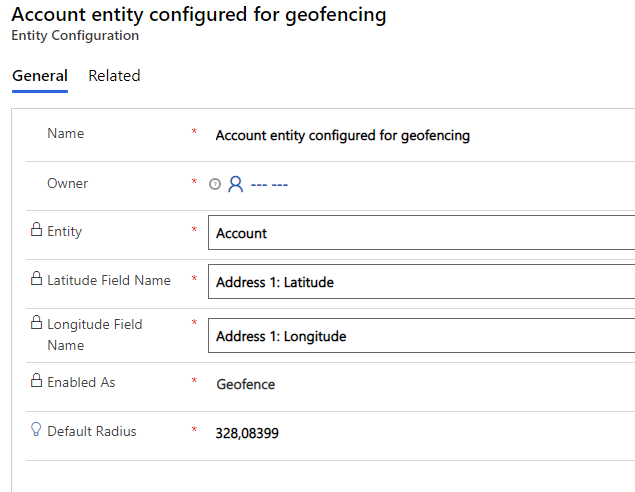Switch to the General tab

(x=40, y=76)
